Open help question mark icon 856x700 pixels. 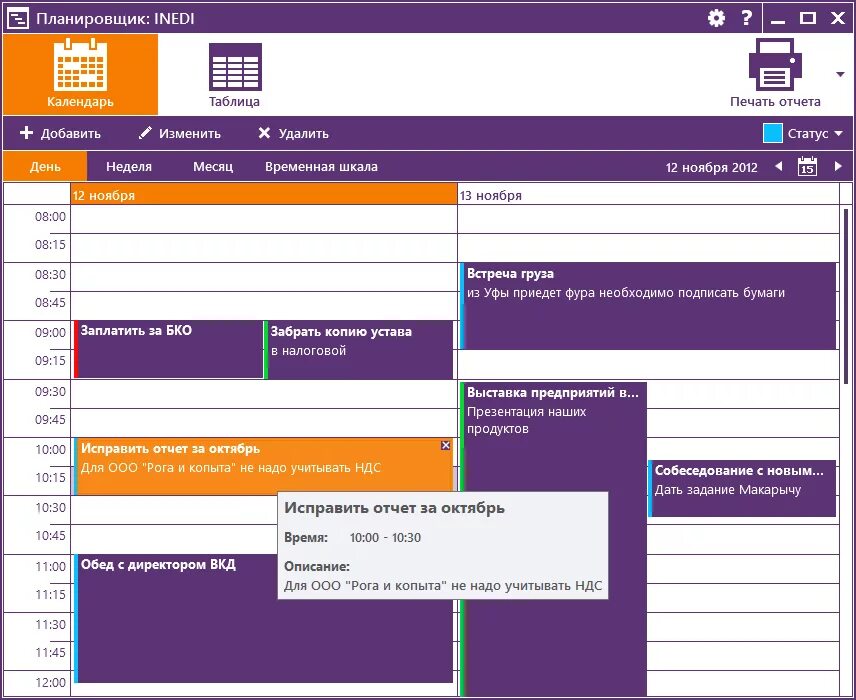[746, 18]
